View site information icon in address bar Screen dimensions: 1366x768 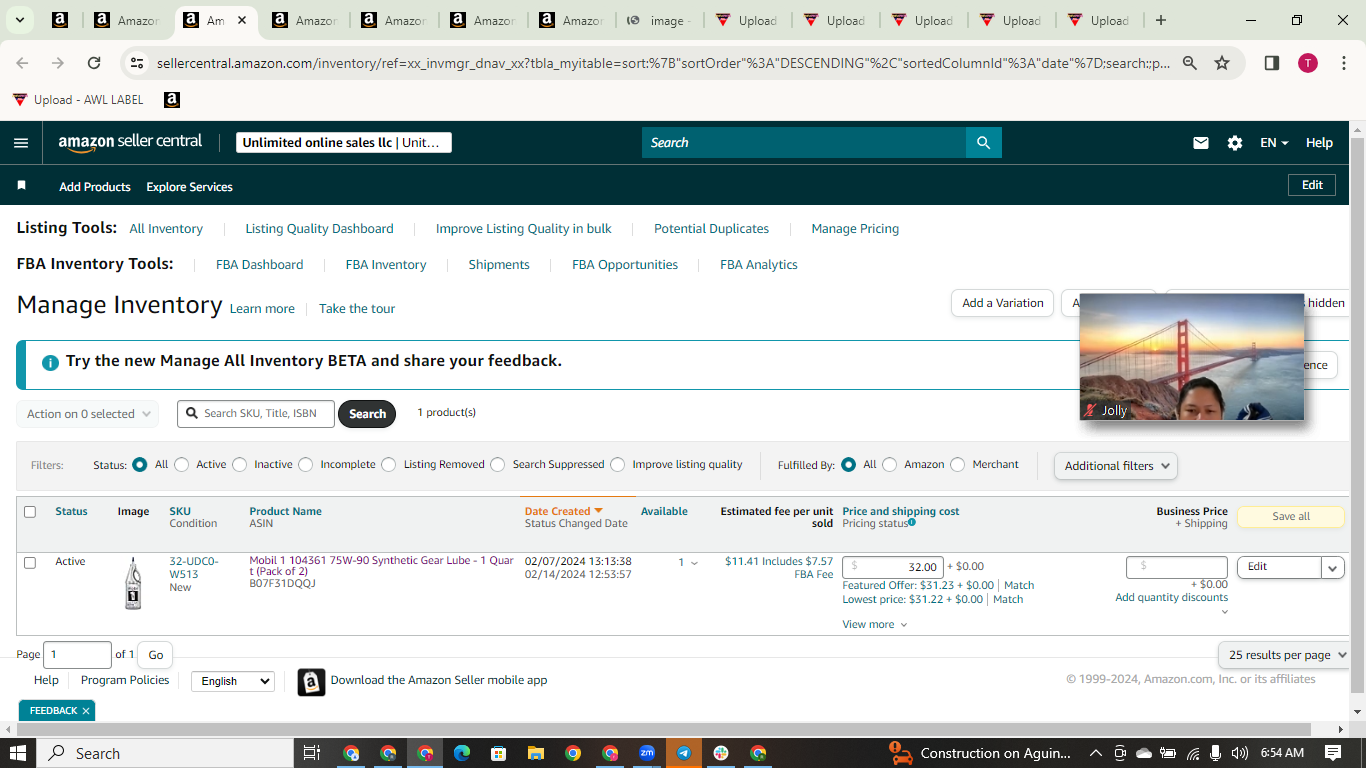tap(138, 63)
